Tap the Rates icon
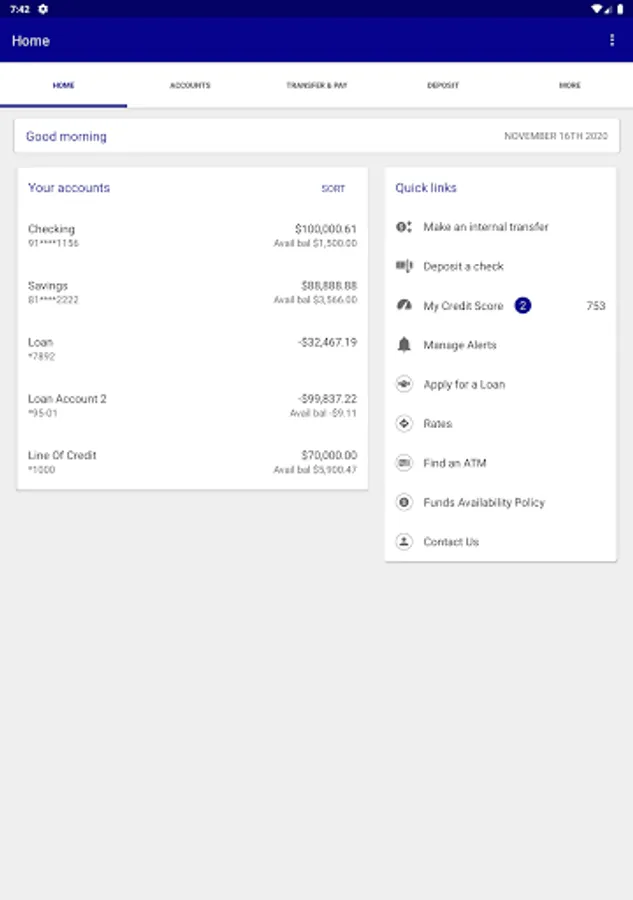This screenshot has width=633, height=900. (x=404, y=424)
